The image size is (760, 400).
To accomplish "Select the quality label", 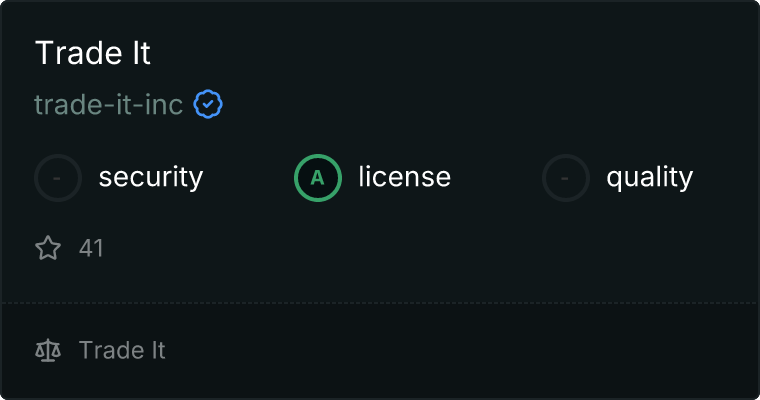I will pyautogui.click(x=649, y=178).
